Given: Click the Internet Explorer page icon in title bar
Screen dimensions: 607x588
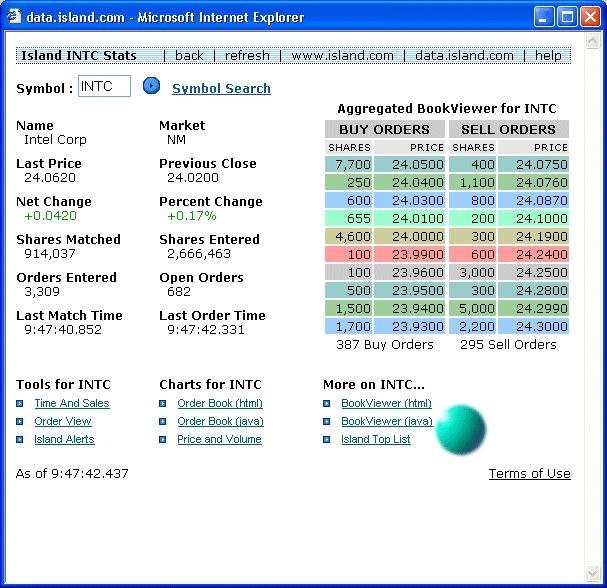Looking at the screenshot, I should tap(14, 16).
